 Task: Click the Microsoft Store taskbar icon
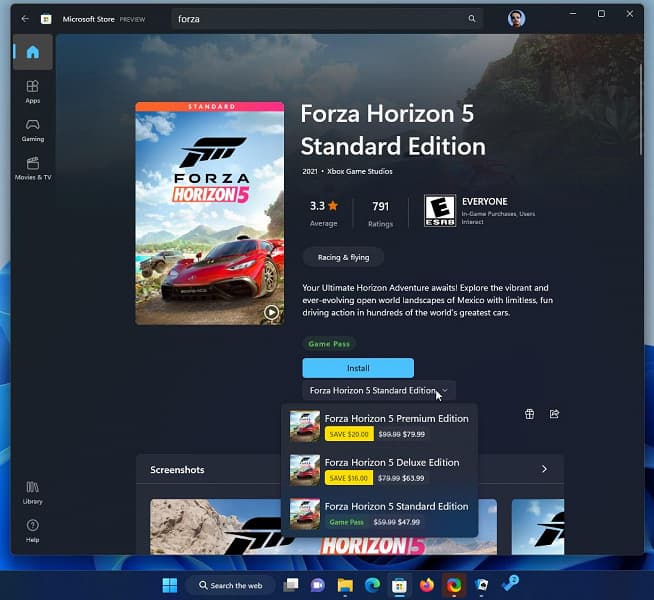pos(399,585)
